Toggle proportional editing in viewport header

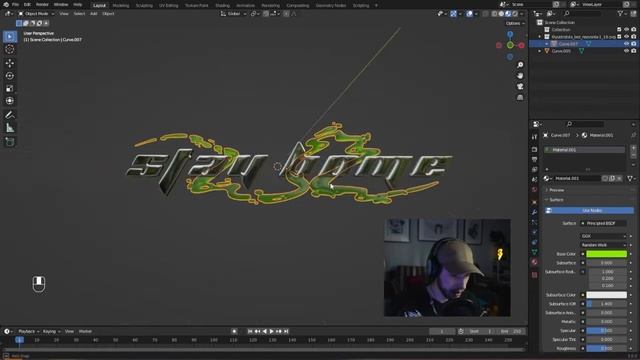click(x=286, y=14)
